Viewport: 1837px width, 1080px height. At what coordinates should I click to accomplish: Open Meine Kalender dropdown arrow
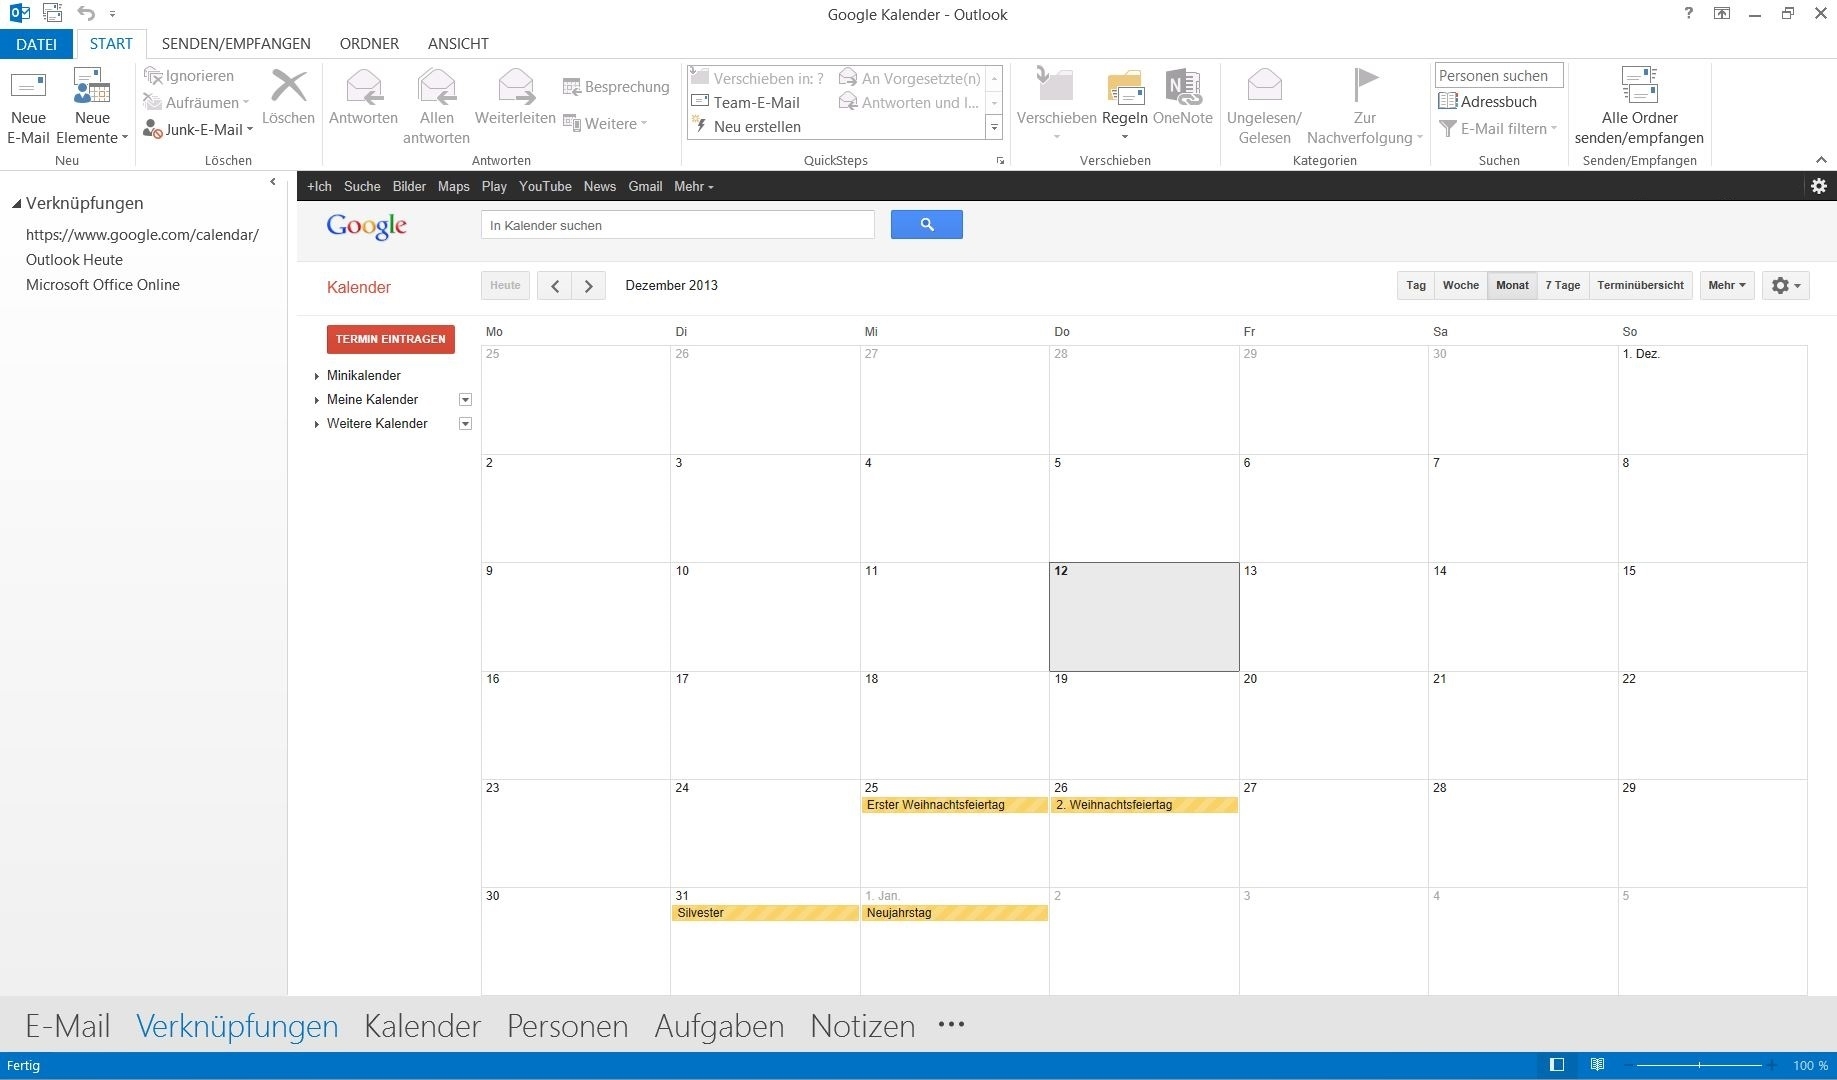465,400
